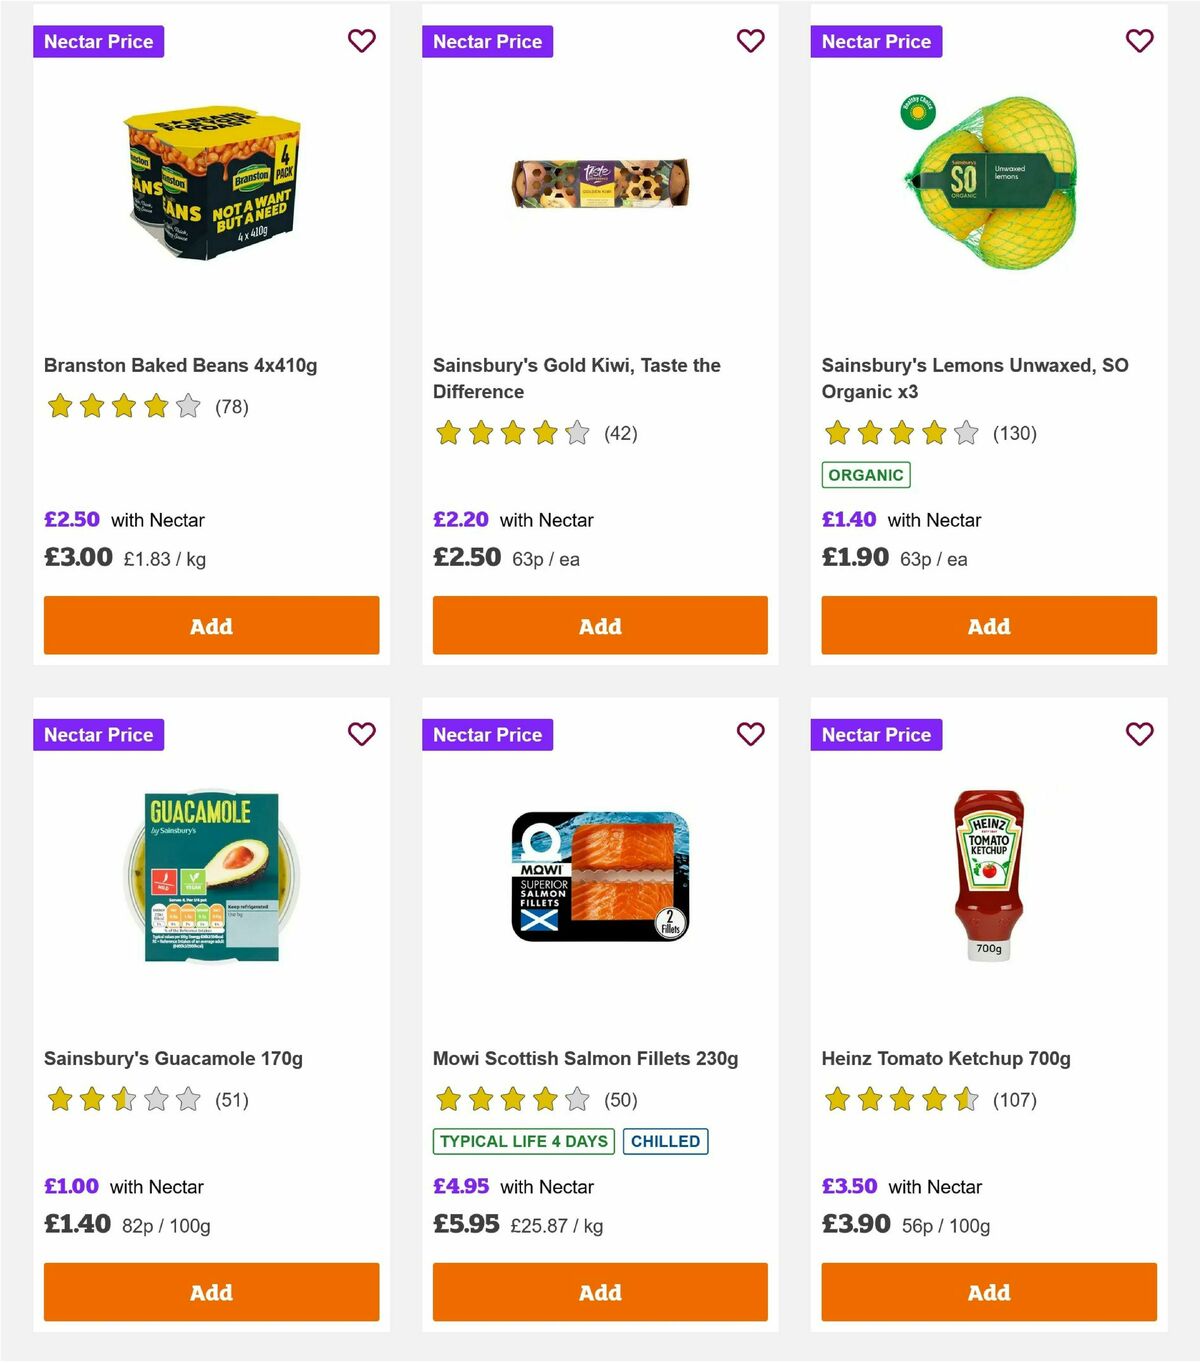Click the wishlist heart on Mowi Salmon Fillets
This screenshot has height=1363, width=1200.
point(750,734)
